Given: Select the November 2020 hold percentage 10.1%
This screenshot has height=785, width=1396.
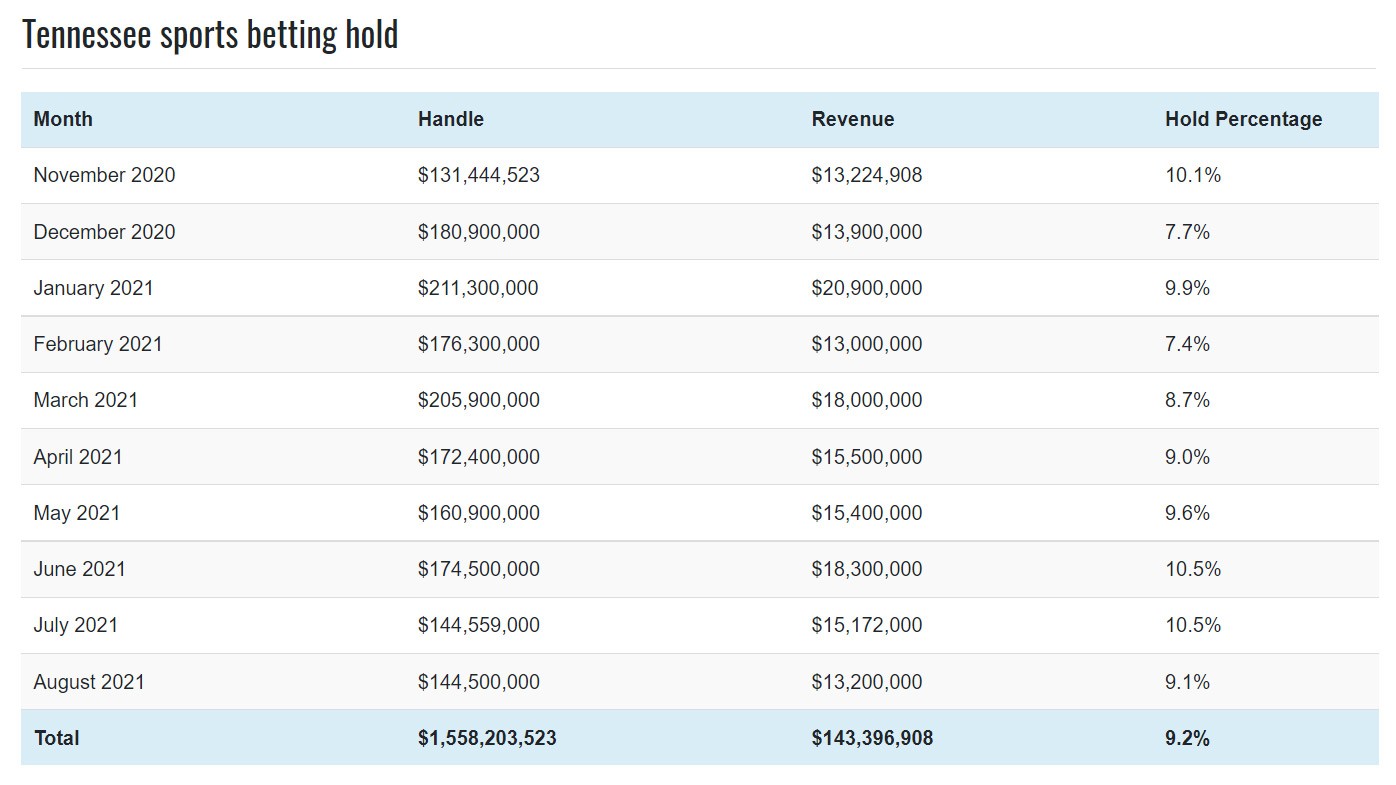Looking at the screenshot, I should click(x=1193, y=175).
